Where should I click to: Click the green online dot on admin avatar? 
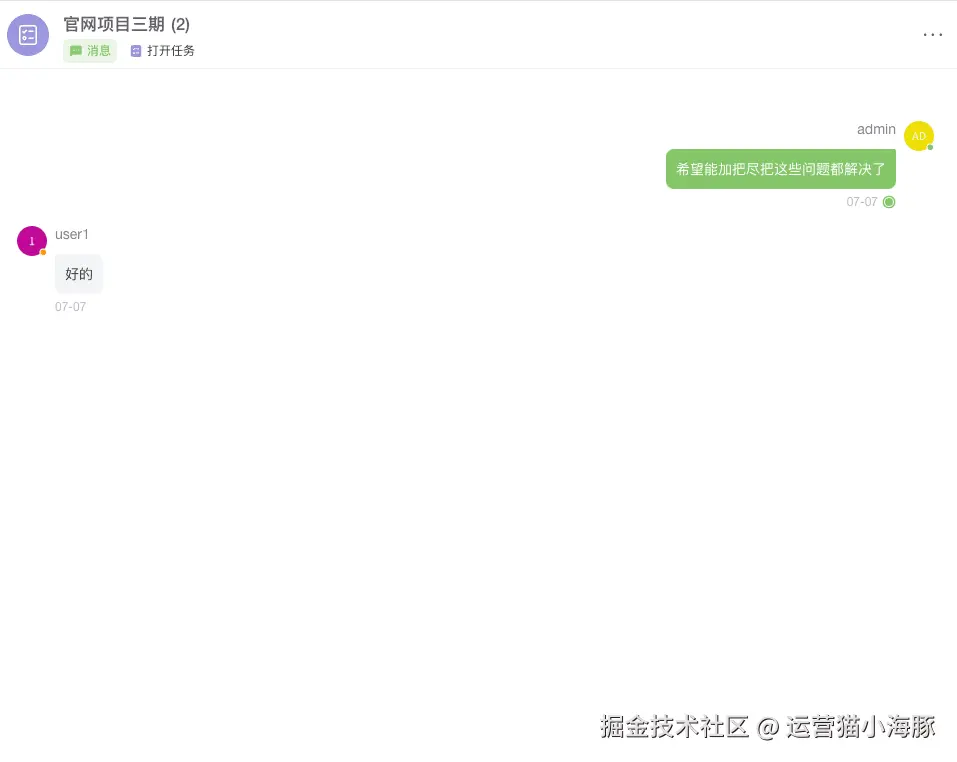[x=930, y=147]
